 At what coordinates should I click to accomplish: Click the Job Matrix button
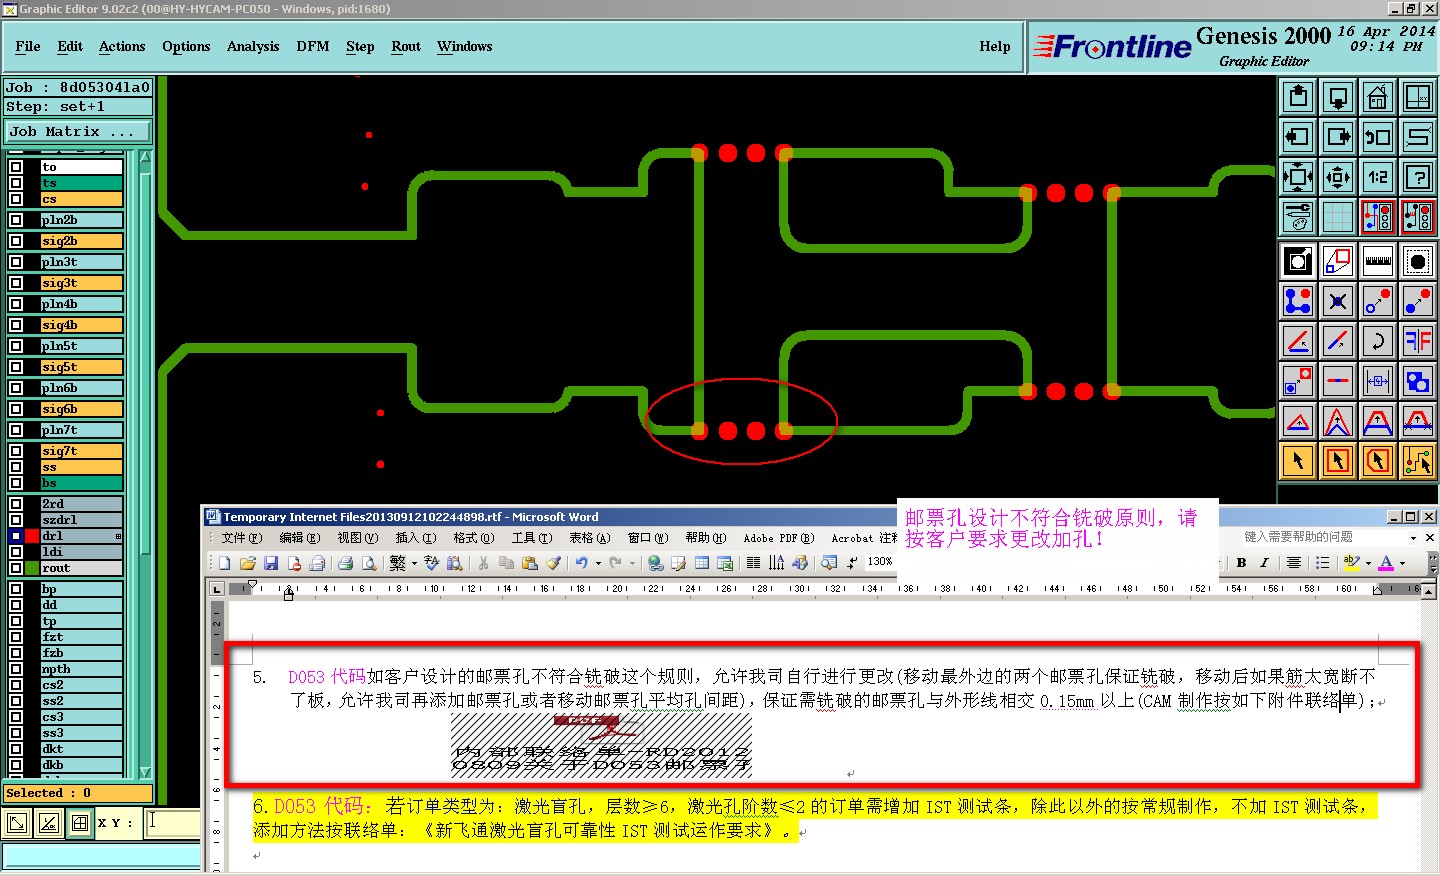(x=78, y=131)
